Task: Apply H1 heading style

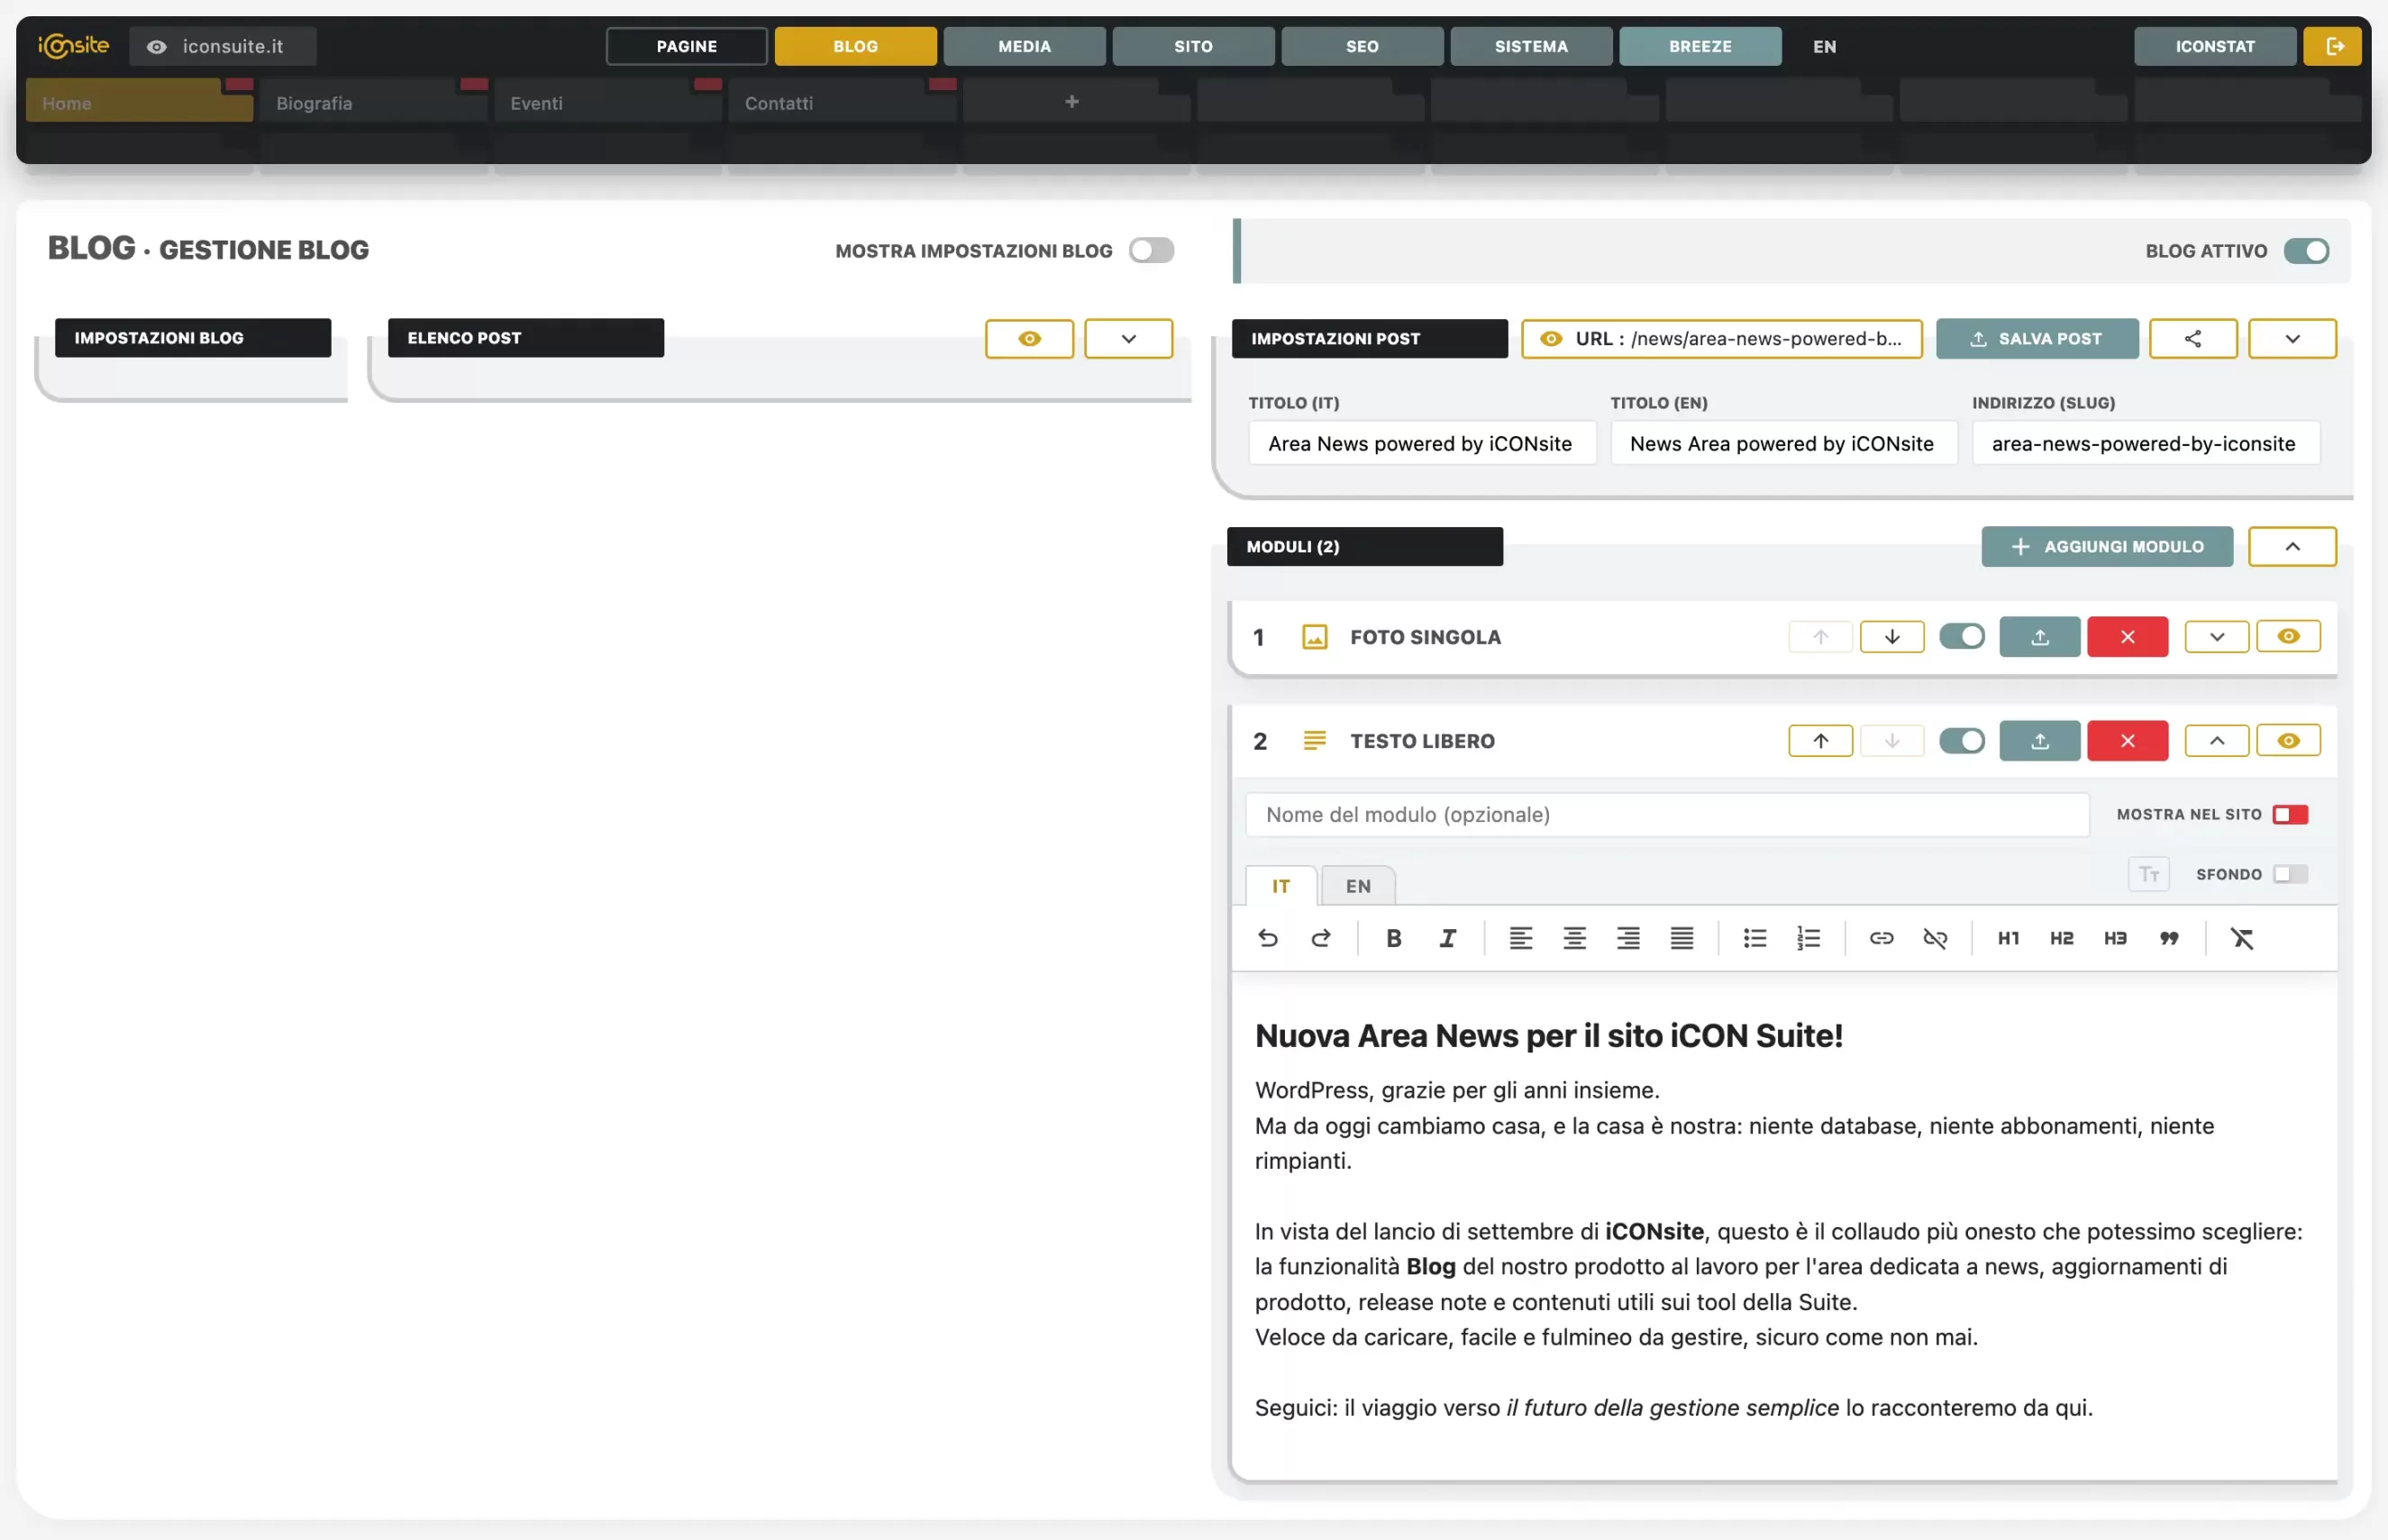Action: [x=2008, y=938]
